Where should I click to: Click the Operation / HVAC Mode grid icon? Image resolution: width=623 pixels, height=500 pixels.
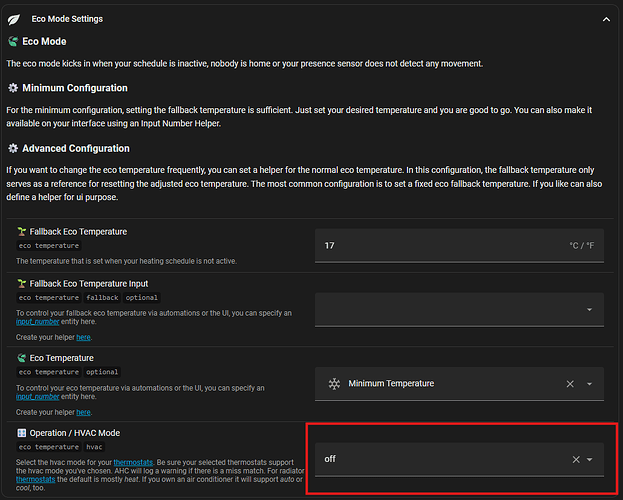click(x=22, y=432)
